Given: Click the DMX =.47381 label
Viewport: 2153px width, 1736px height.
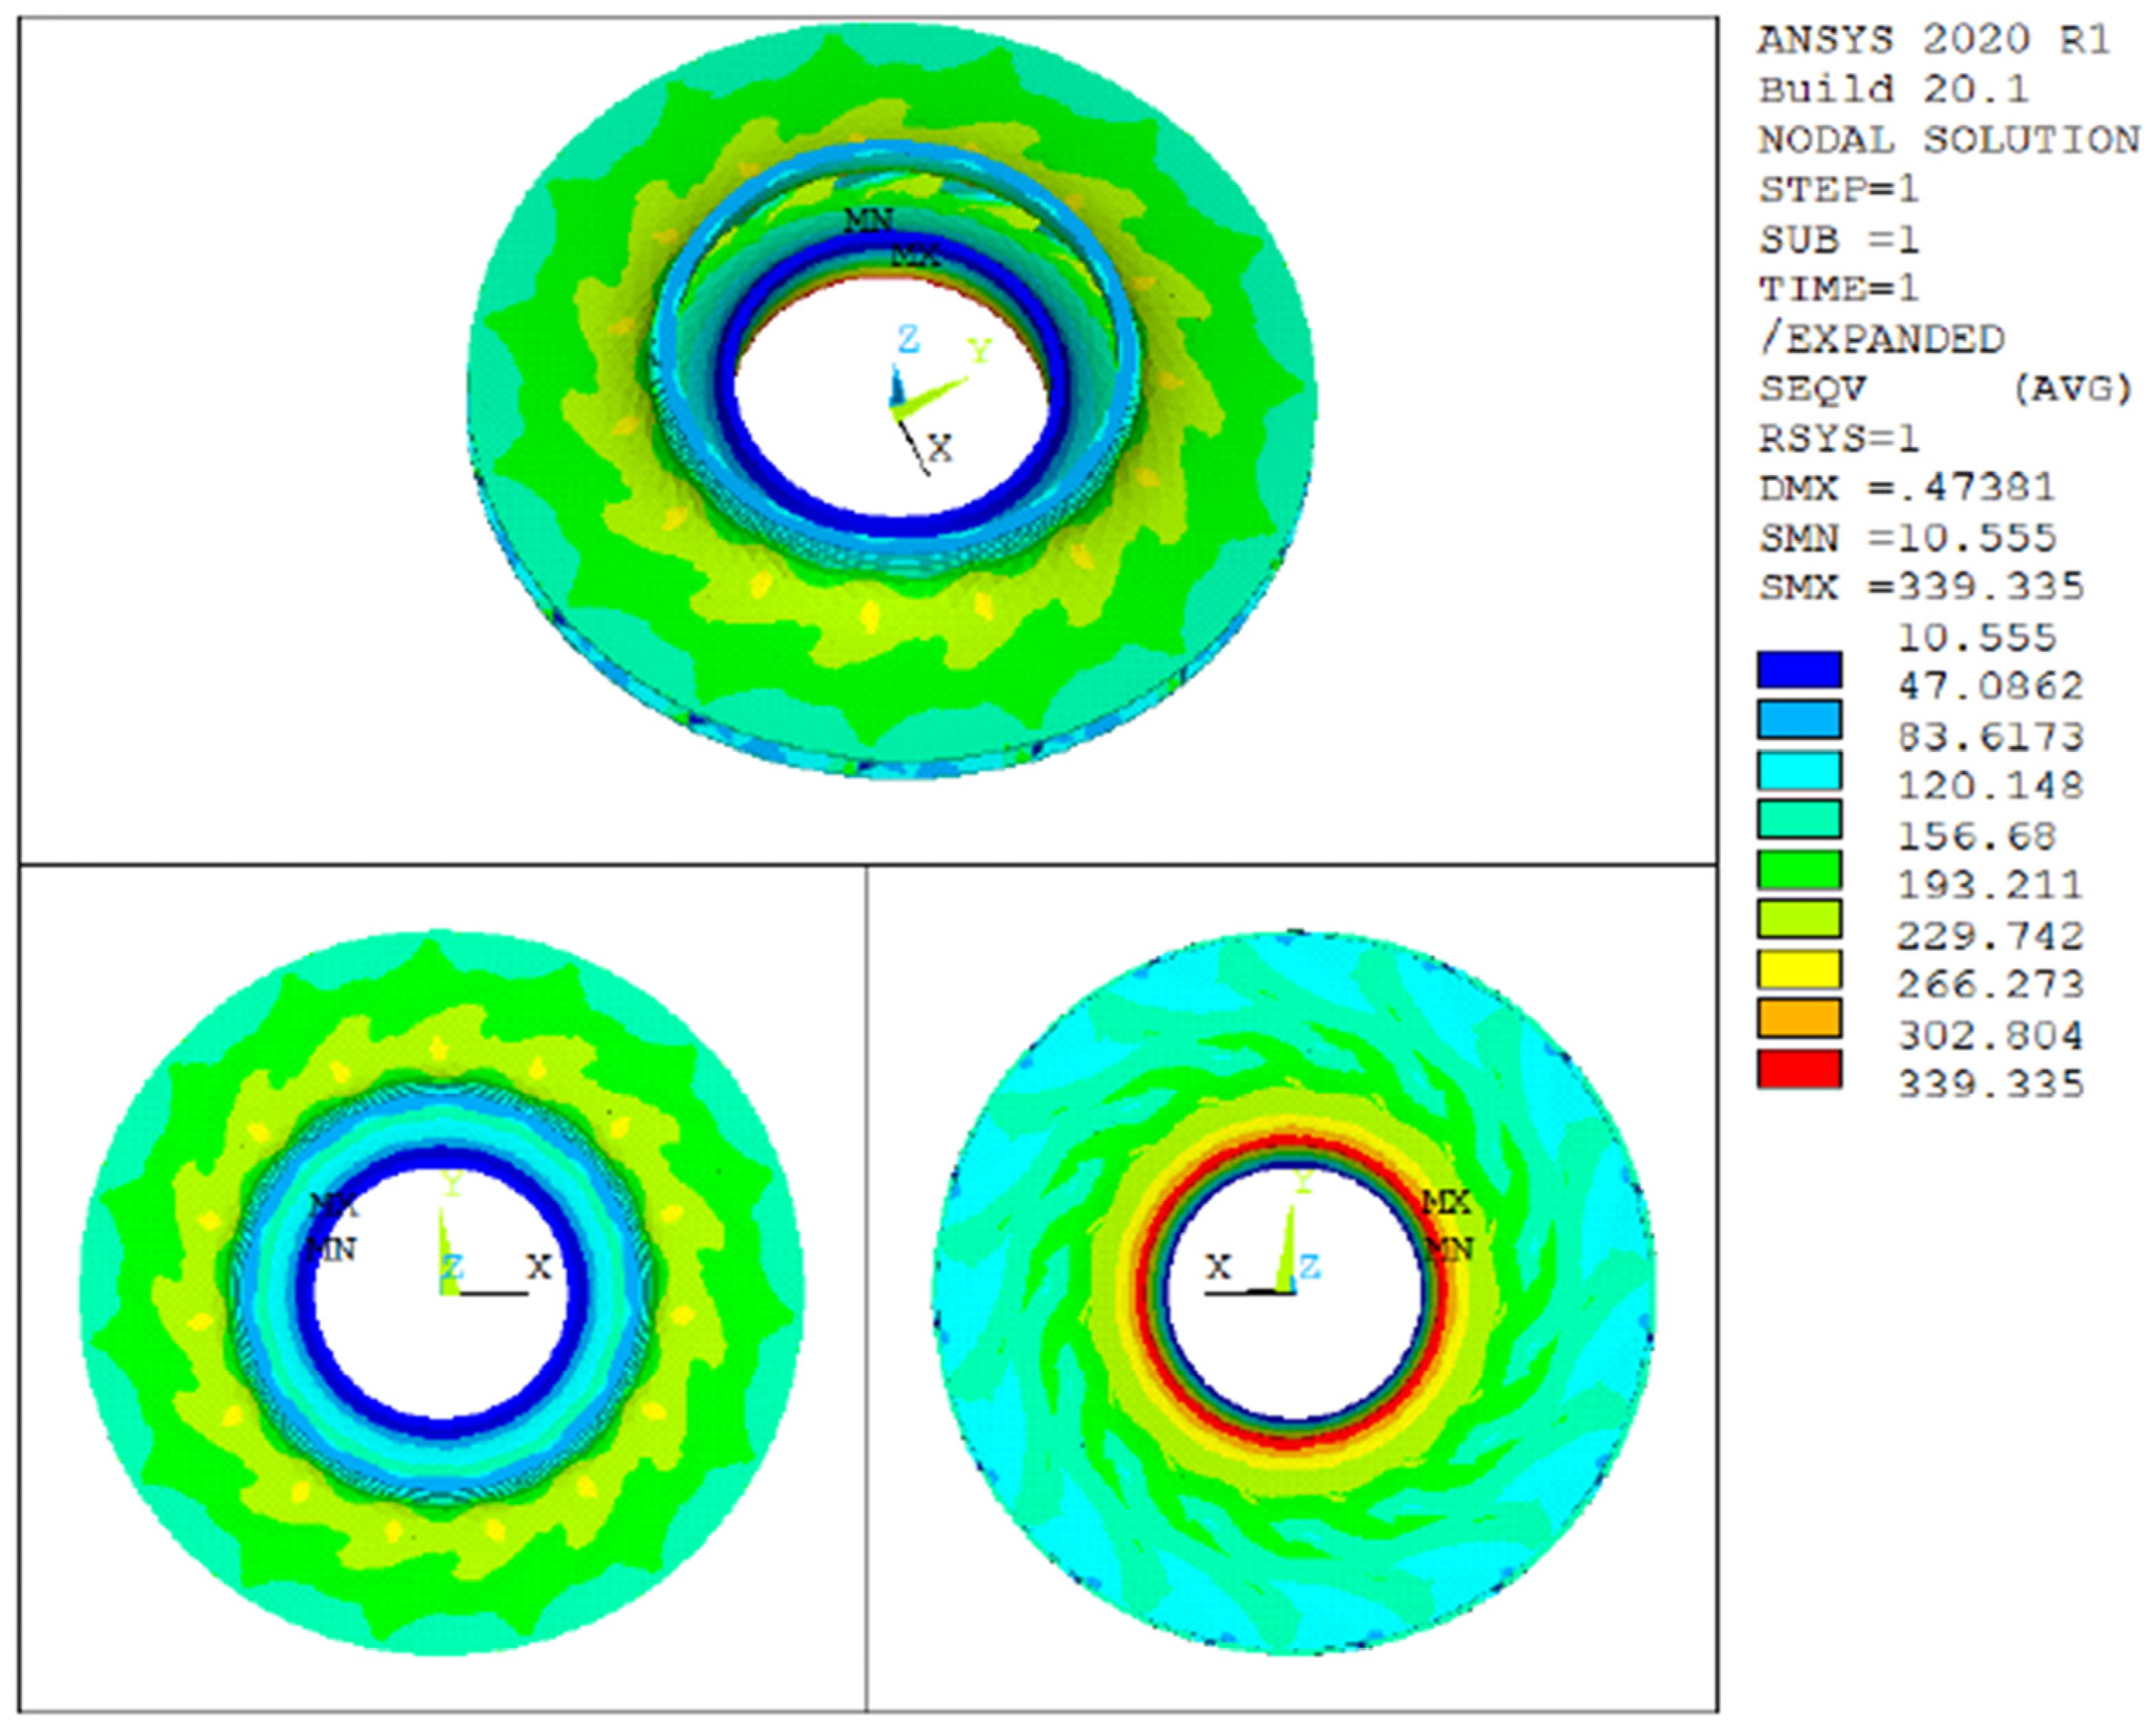Looking at the screenshot, I should click(1907, 488).
